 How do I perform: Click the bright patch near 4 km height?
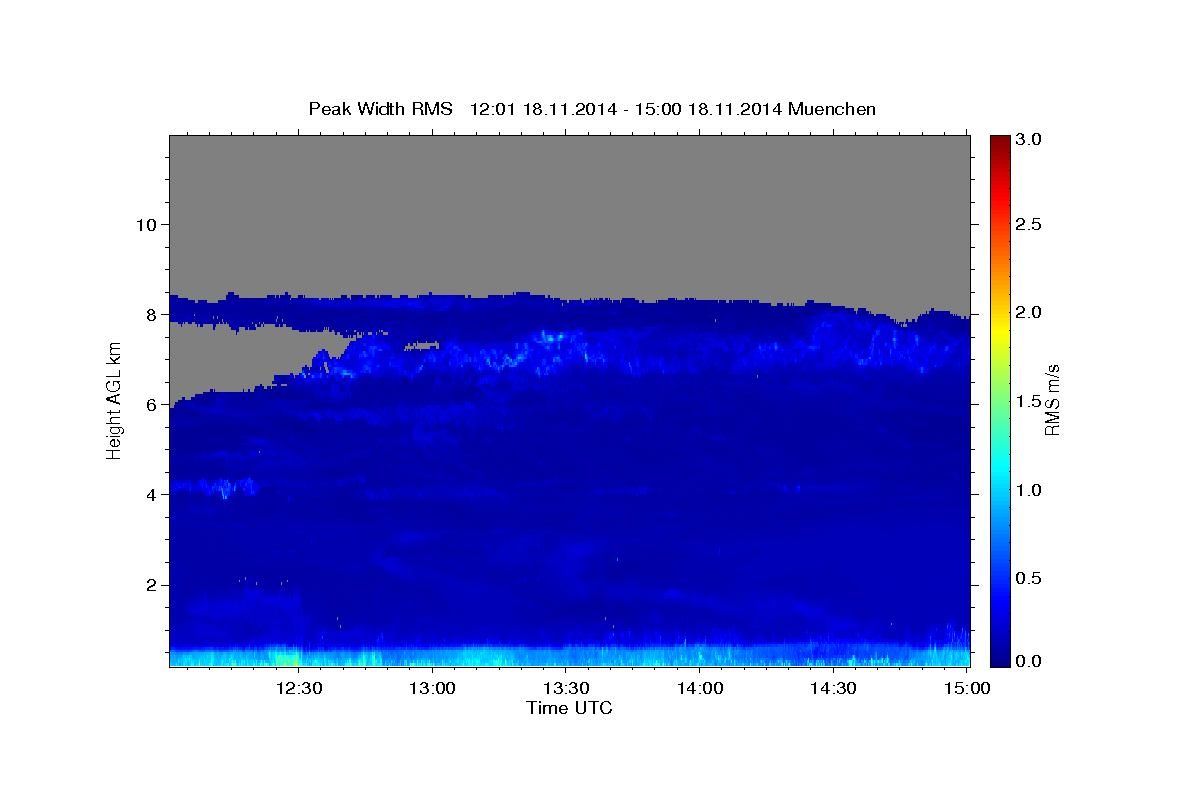point(216,487)
